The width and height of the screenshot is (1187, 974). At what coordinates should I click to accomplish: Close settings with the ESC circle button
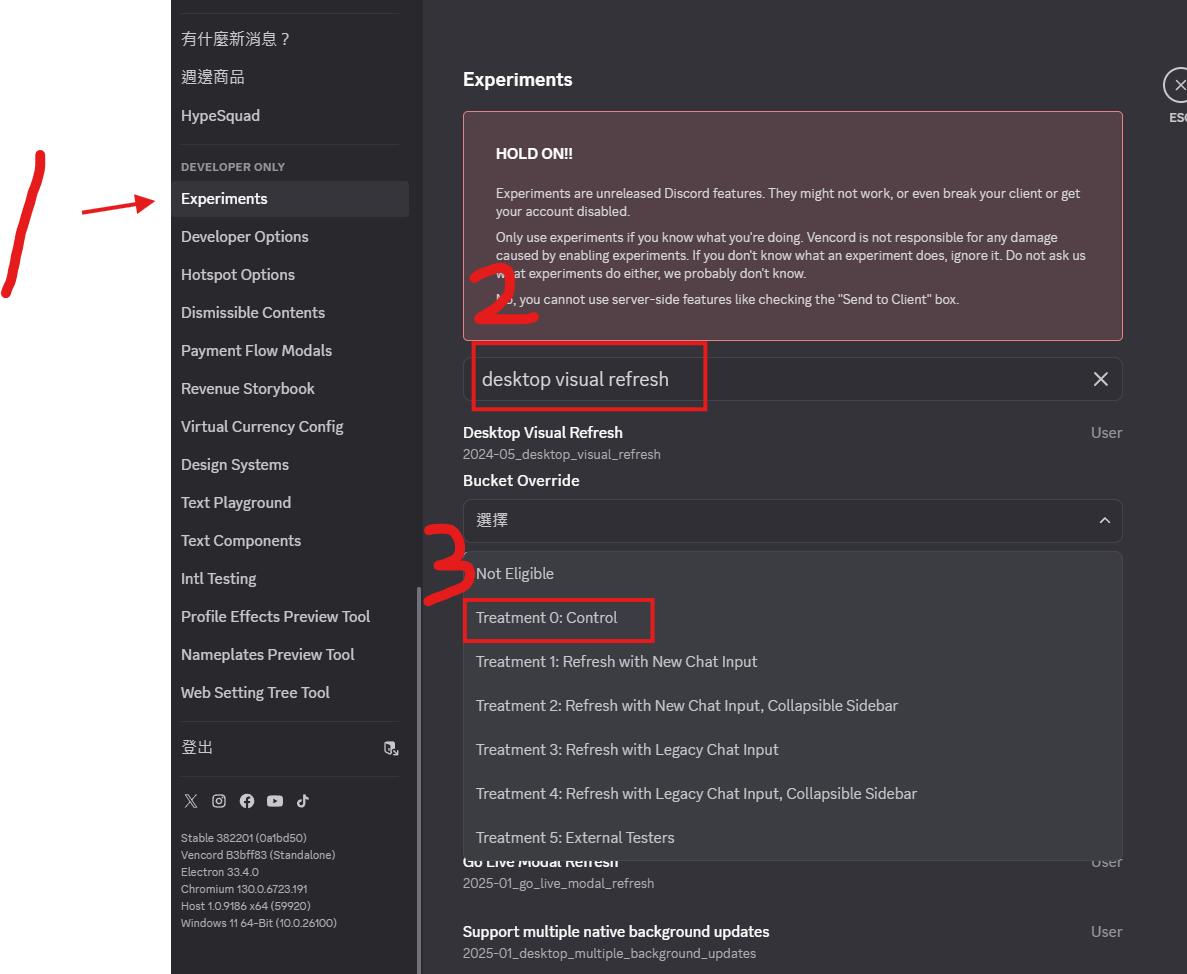point(1178,85)
